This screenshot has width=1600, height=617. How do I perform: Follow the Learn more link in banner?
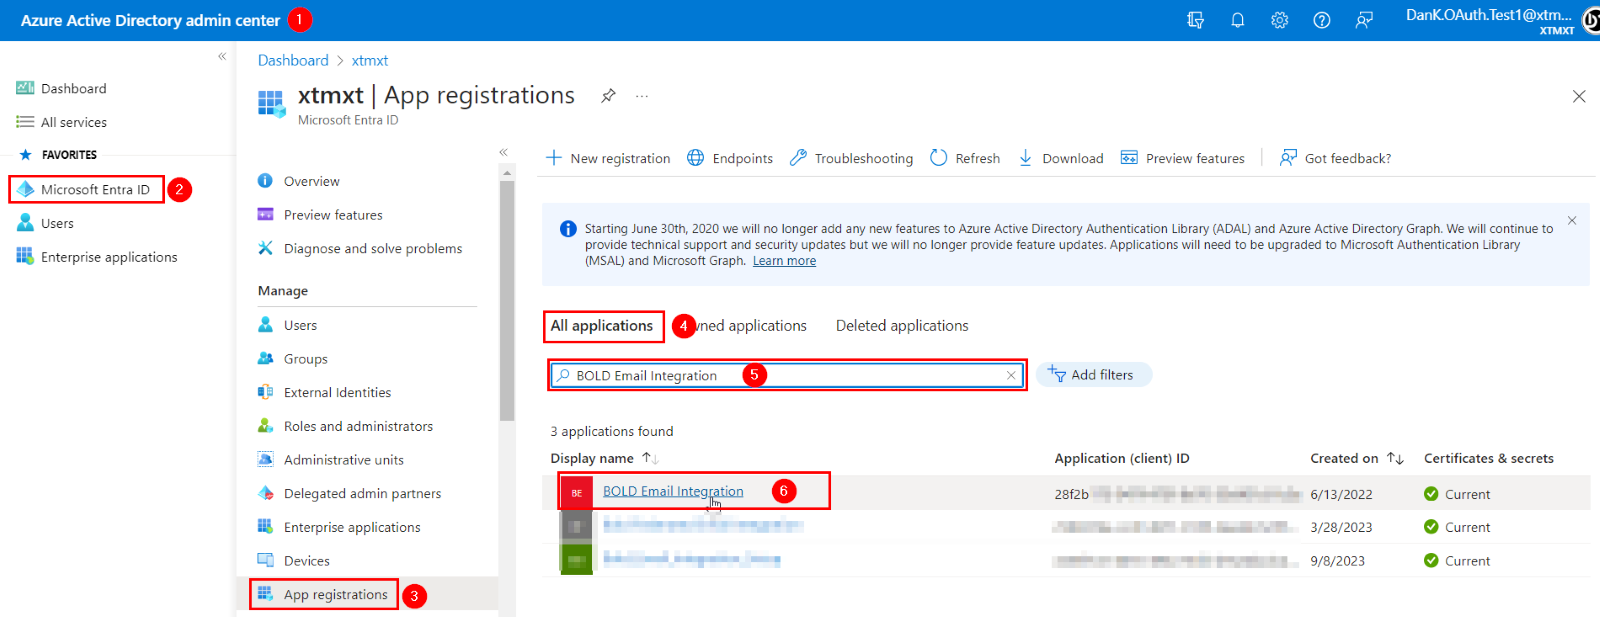[x=784, y=261]
